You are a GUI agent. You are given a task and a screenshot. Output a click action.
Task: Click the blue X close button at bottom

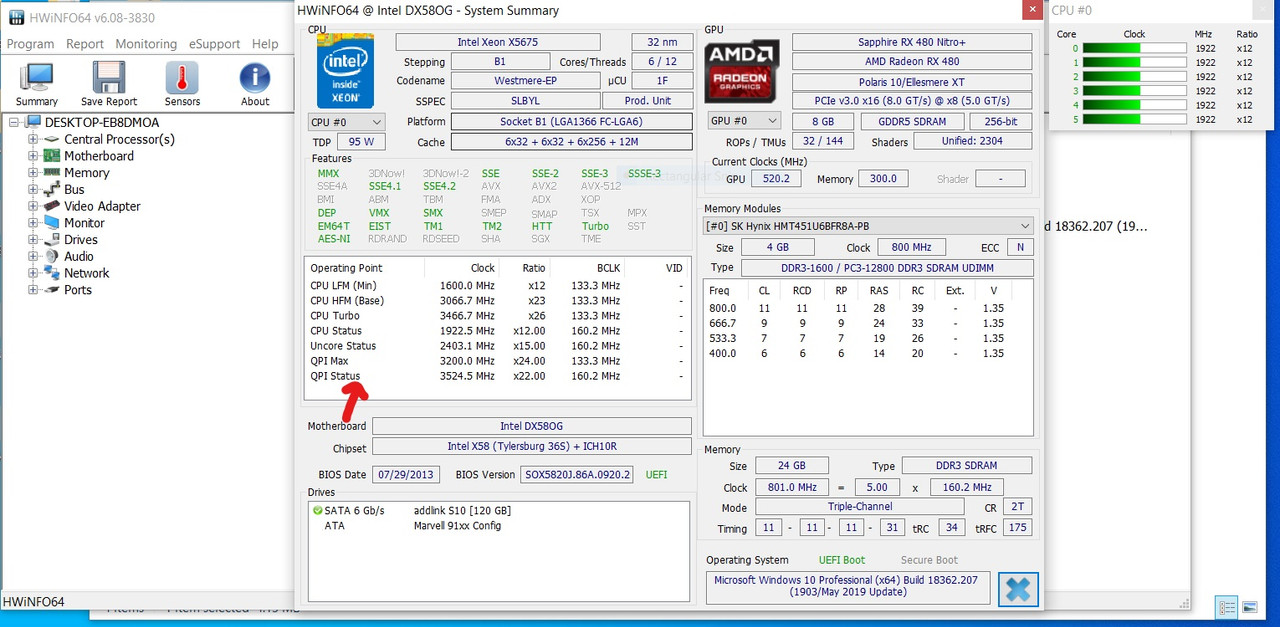pos(1018,590)
